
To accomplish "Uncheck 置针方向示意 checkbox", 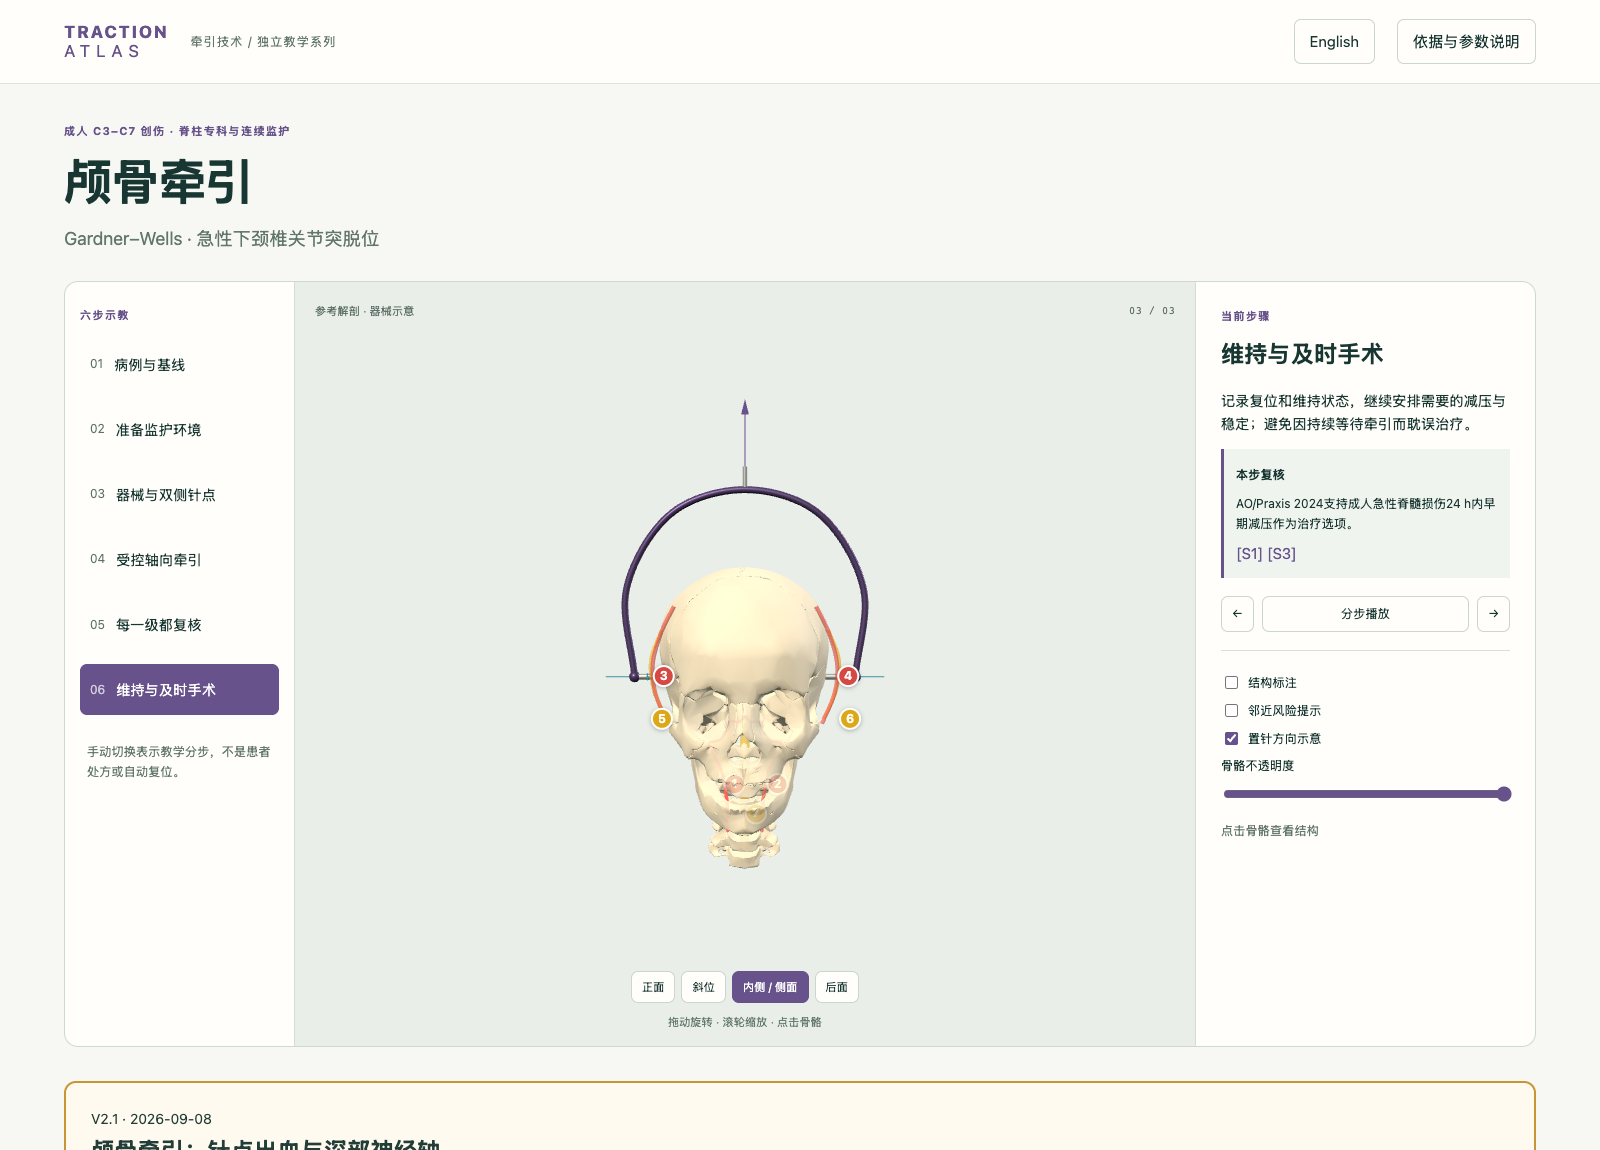I will 1231,739.
